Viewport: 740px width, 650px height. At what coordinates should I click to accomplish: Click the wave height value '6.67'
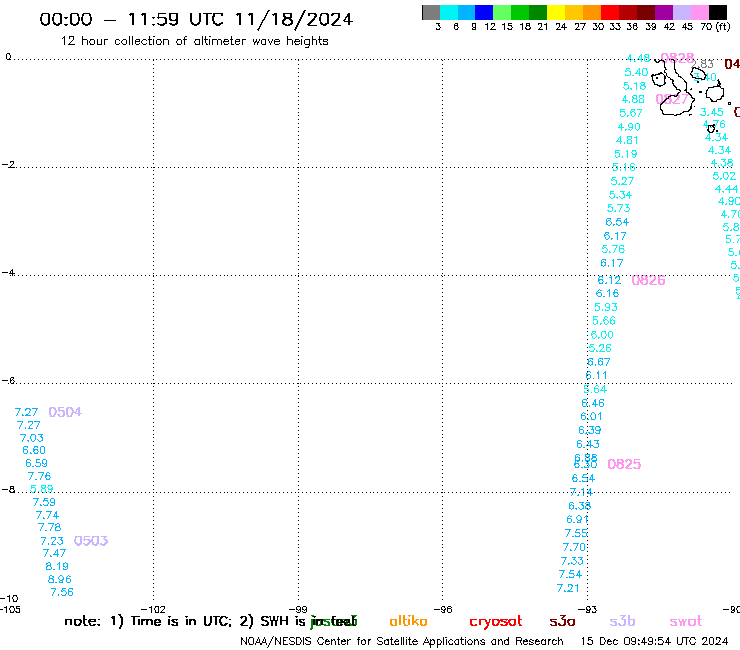[598, 362]
